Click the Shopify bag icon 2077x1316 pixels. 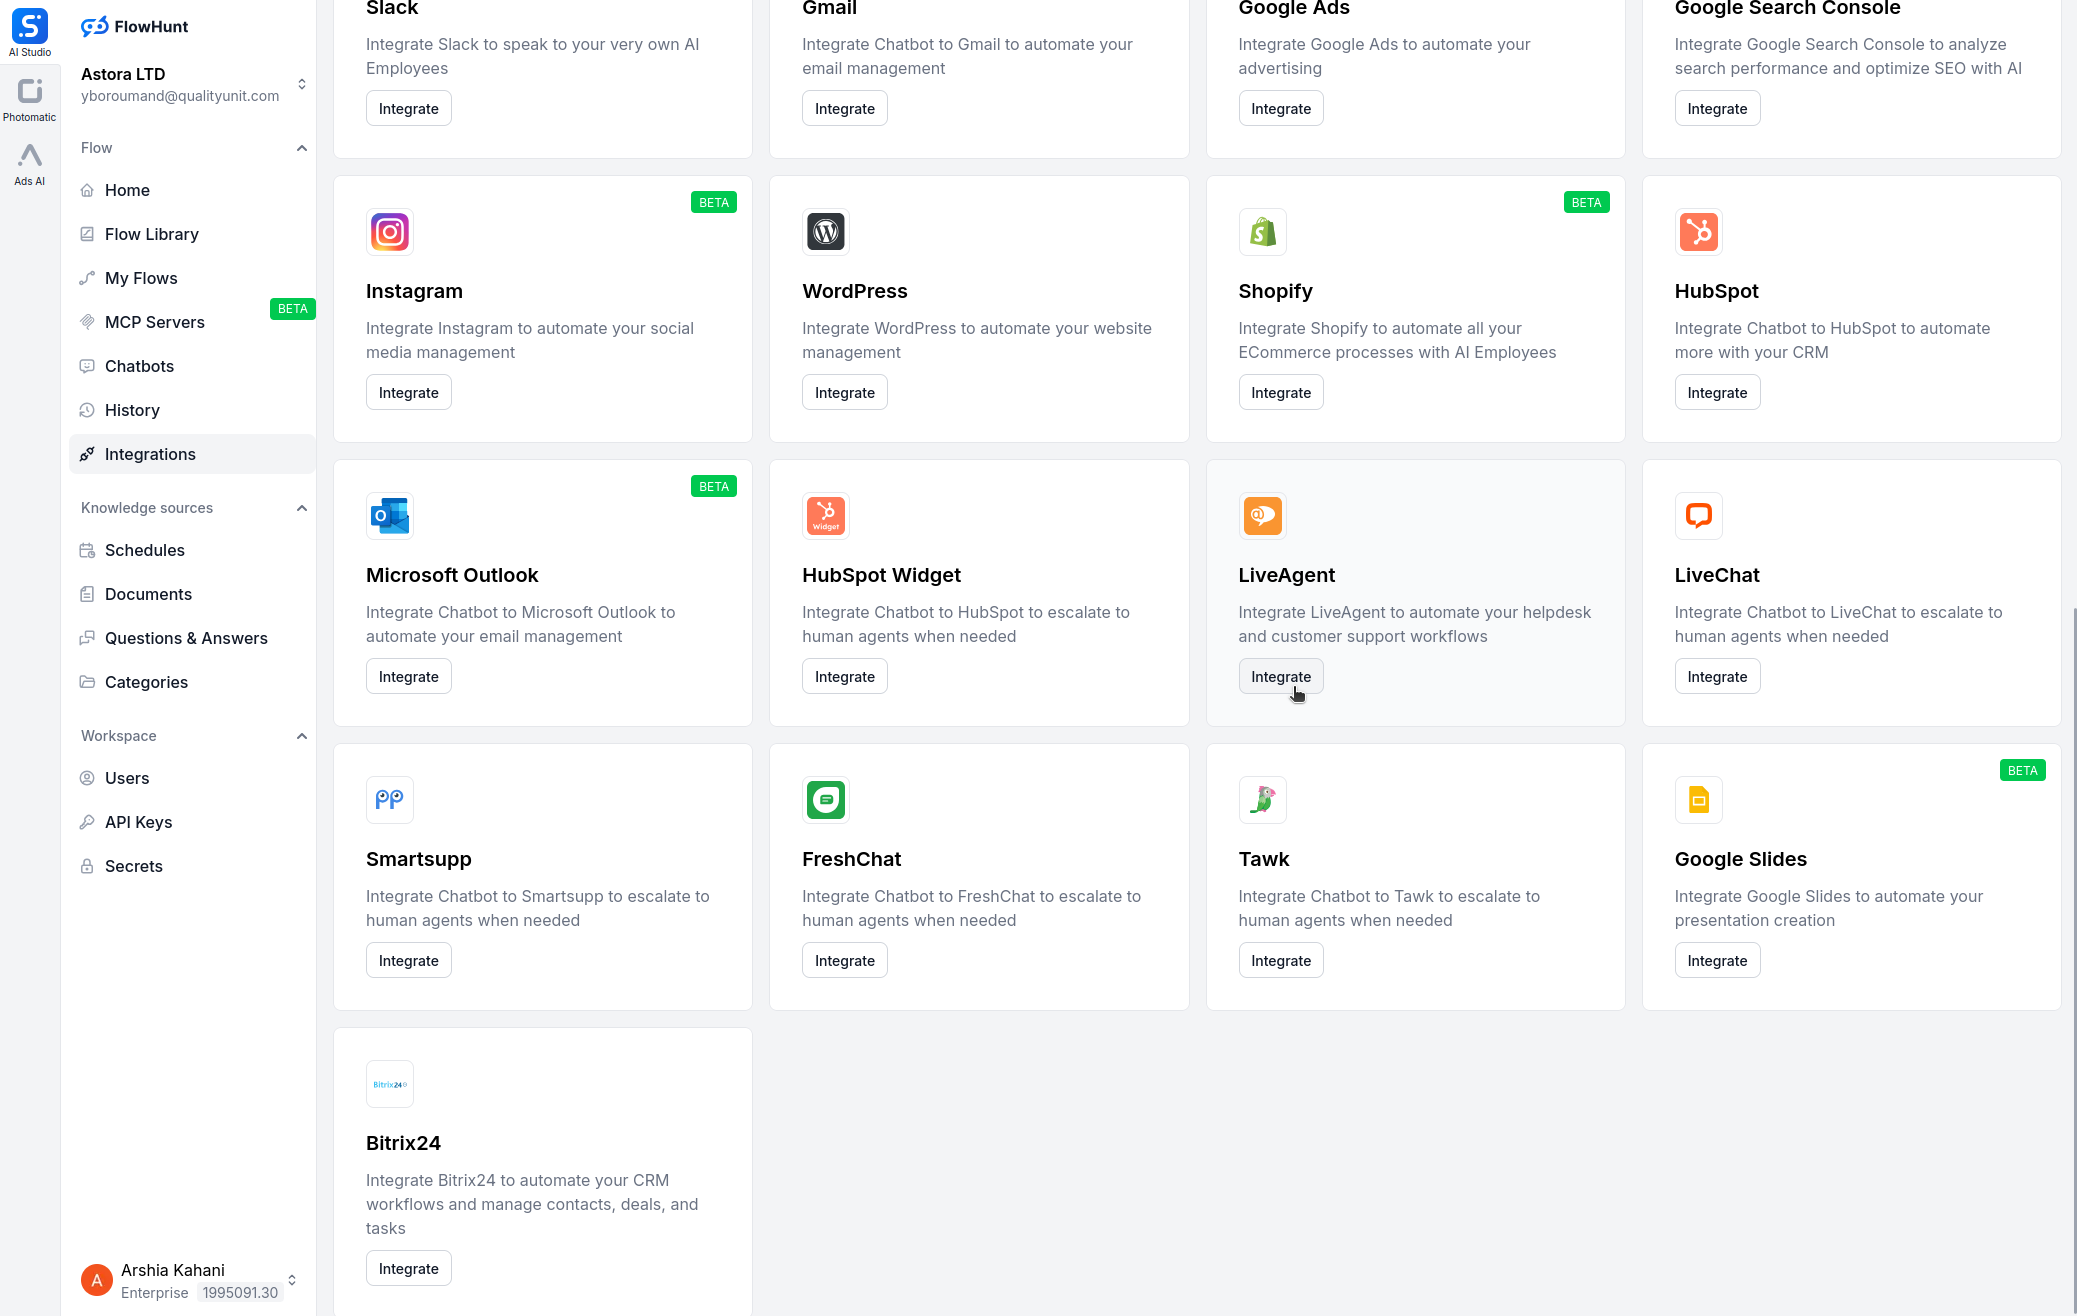pyautogui.click(x=1262, y=232)
